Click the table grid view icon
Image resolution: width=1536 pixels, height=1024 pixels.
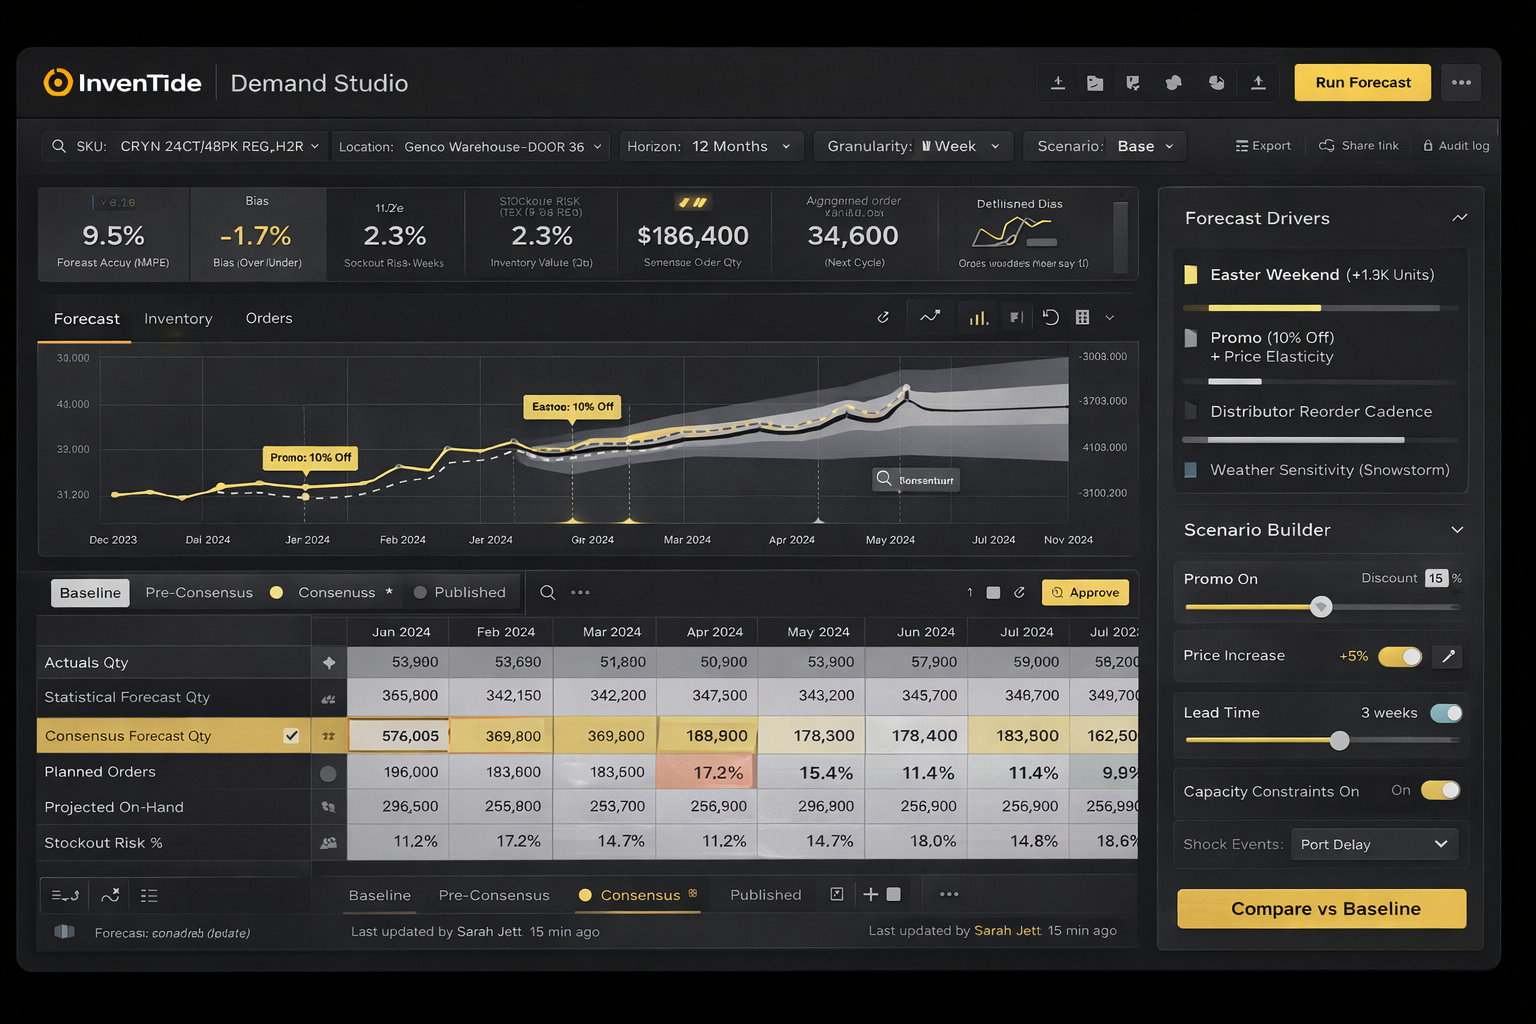[1082, 317]
